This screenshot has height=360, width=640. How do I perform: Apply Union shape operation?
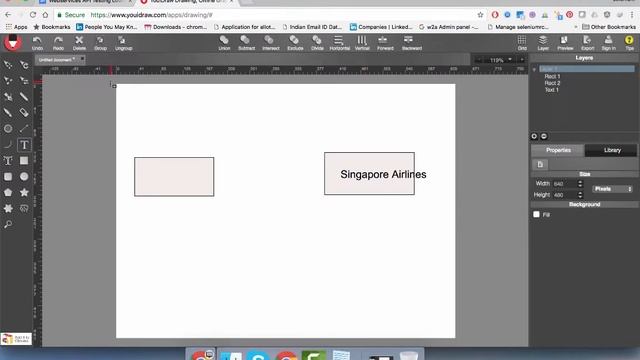click(224, 43)
